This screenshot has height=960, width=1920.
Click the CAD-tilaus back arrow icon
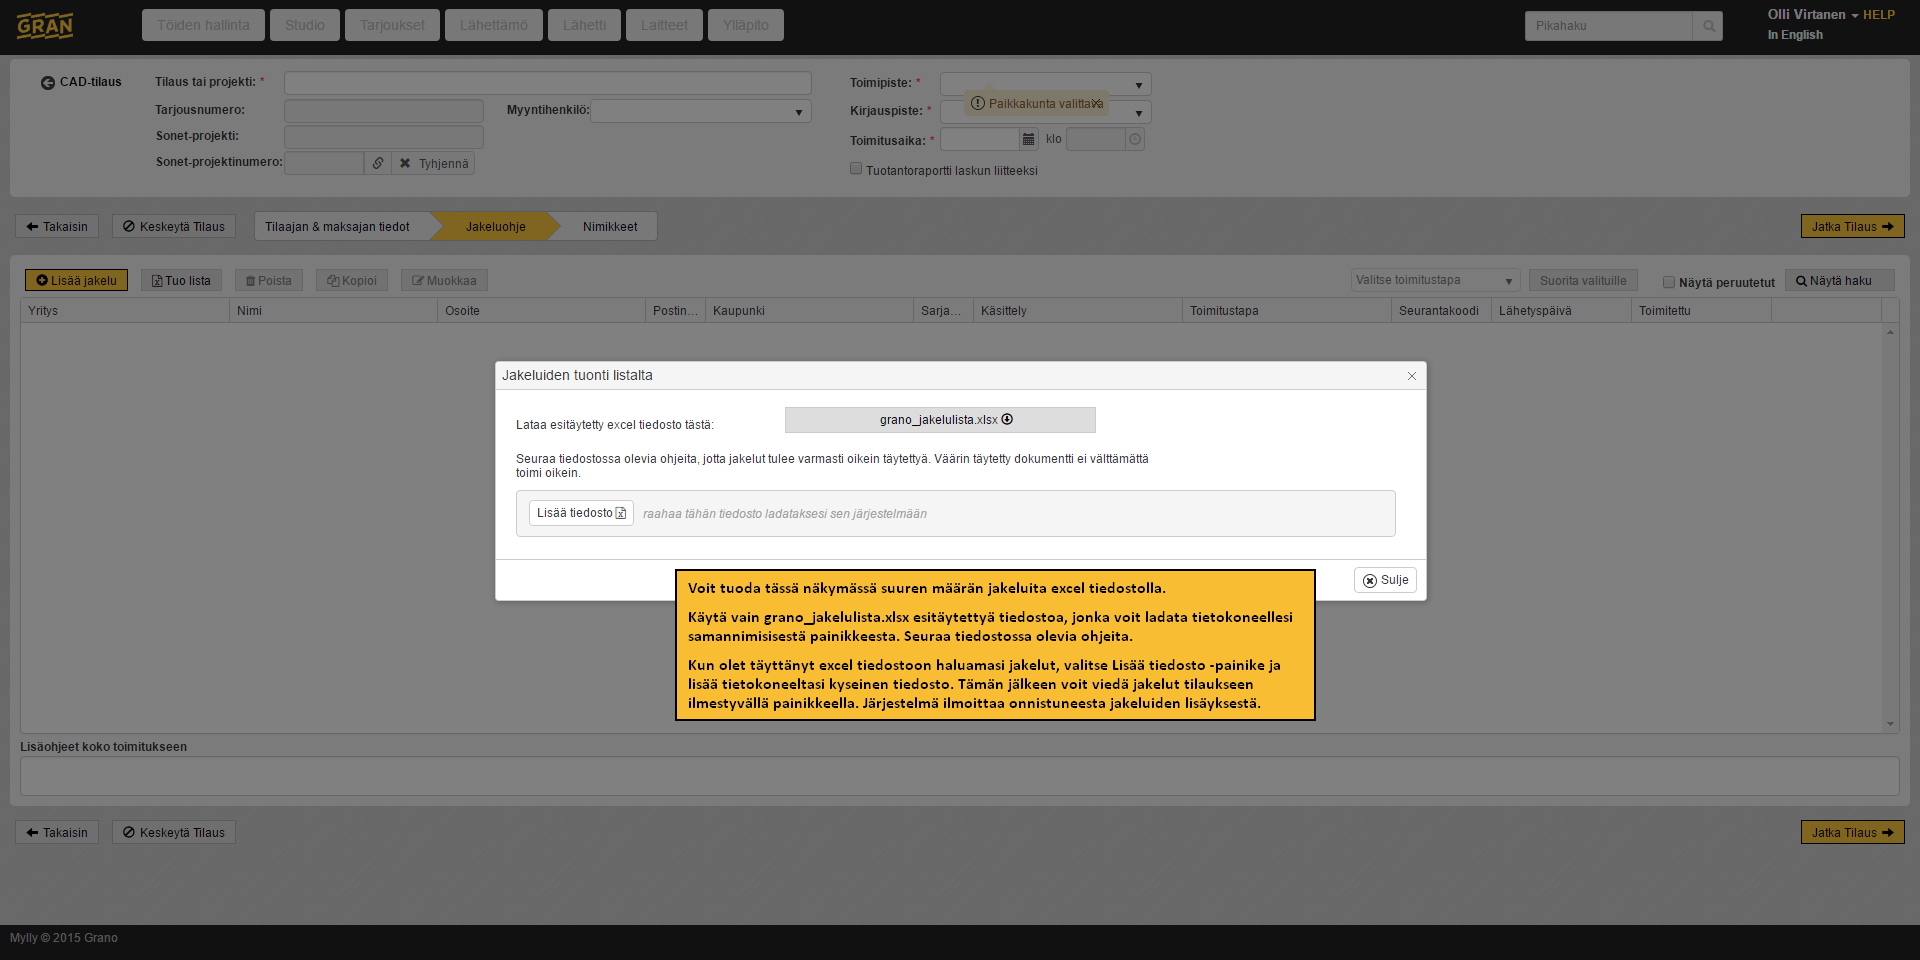coord(47,83)
